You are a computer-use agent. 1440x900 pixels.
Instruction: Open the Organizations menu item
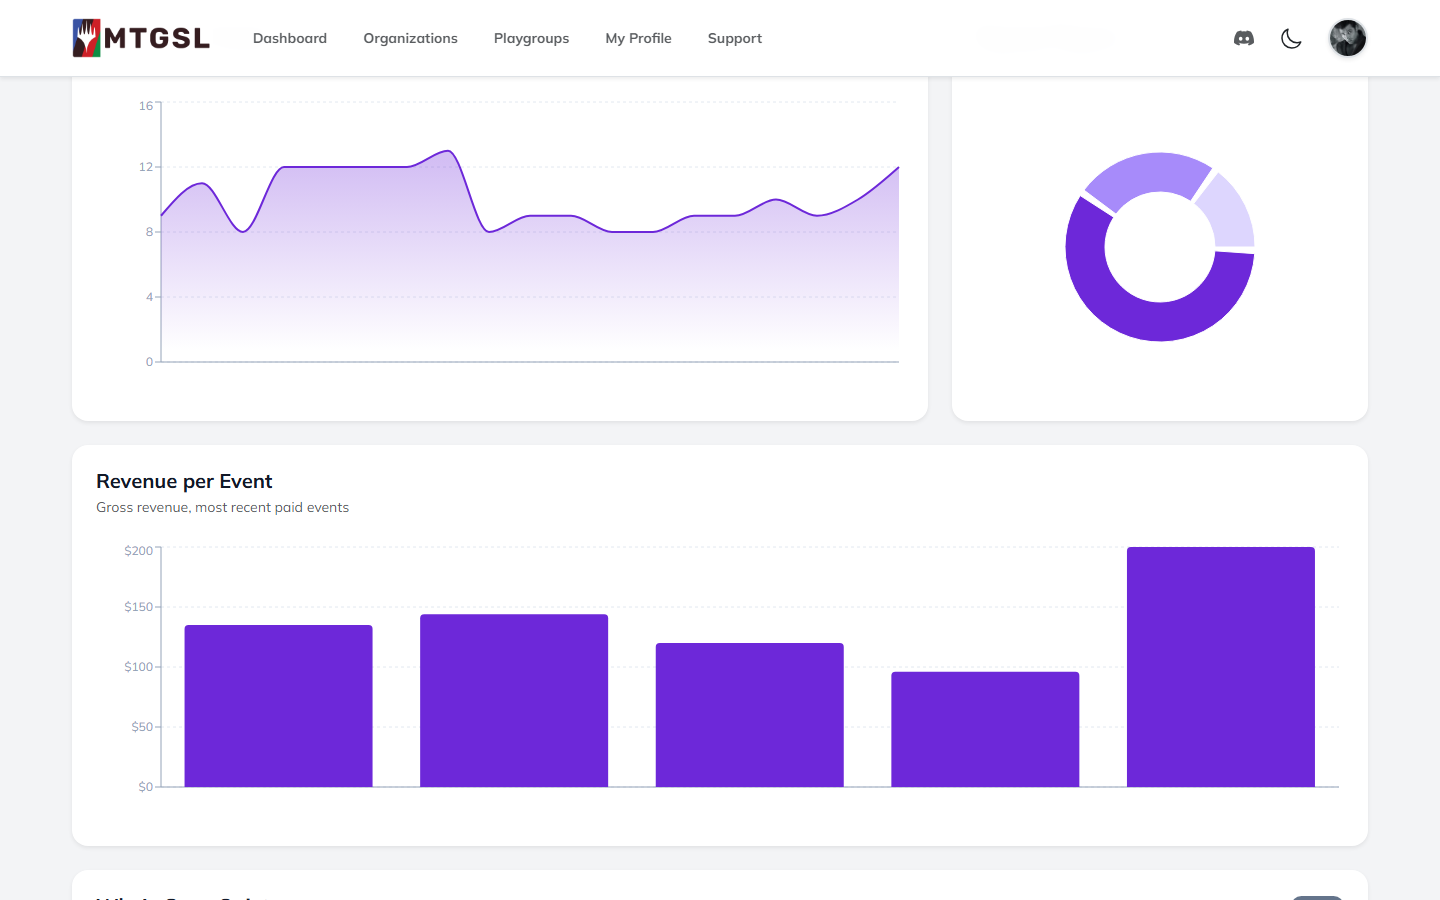coord(410,38)
